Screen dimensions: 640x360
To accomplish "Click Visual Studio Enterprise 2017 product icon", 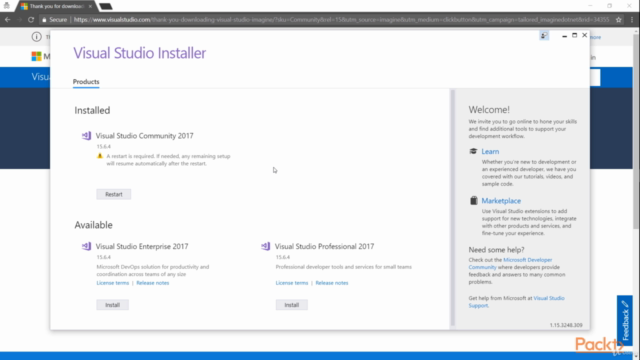I will [x=86, y=246].
